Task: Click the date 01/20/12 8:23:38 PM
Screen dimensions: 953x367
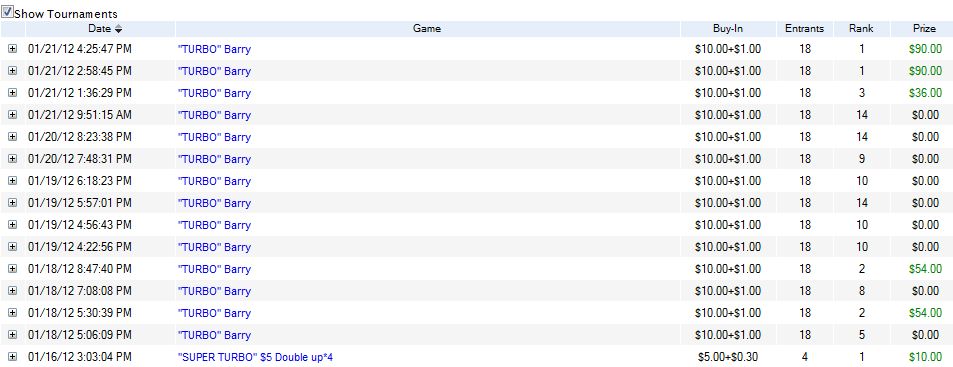Action: tap(80, 137)
